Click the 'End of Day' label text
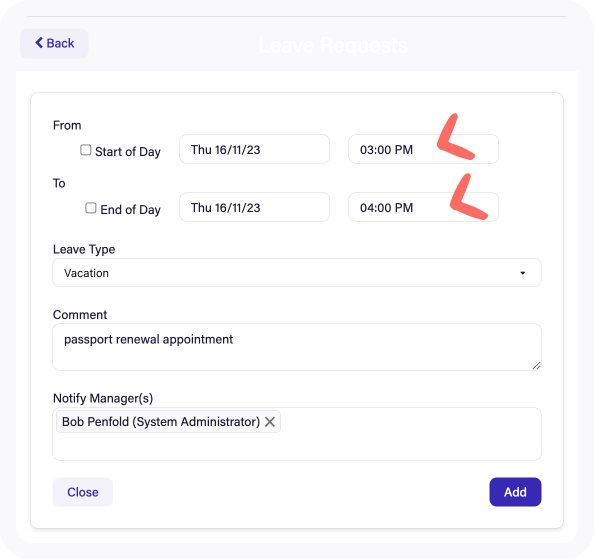The width and height of the screenshot is (594, 559). click(x=130, y=209)
